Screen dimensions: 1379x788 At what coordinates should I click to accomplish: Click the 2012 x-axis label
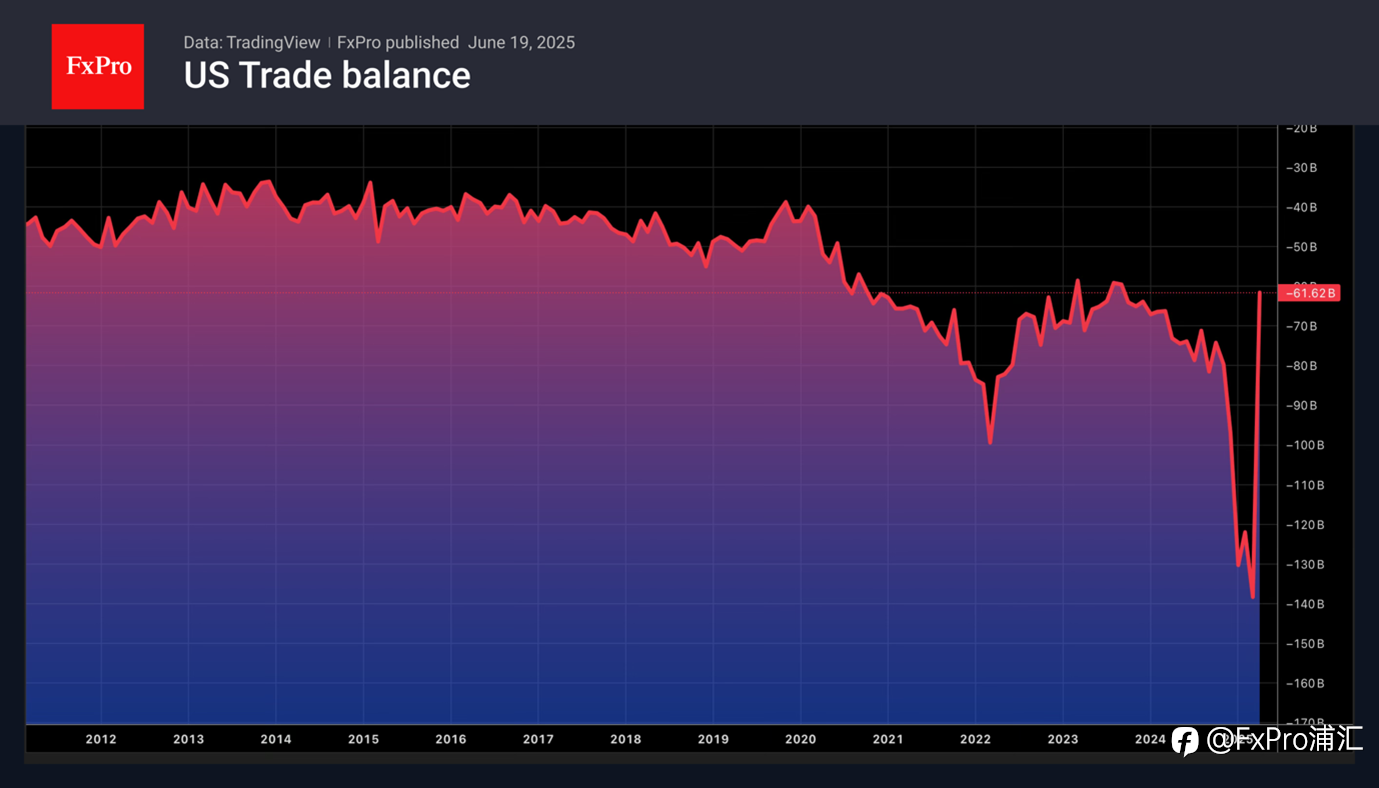click(100, 739)
